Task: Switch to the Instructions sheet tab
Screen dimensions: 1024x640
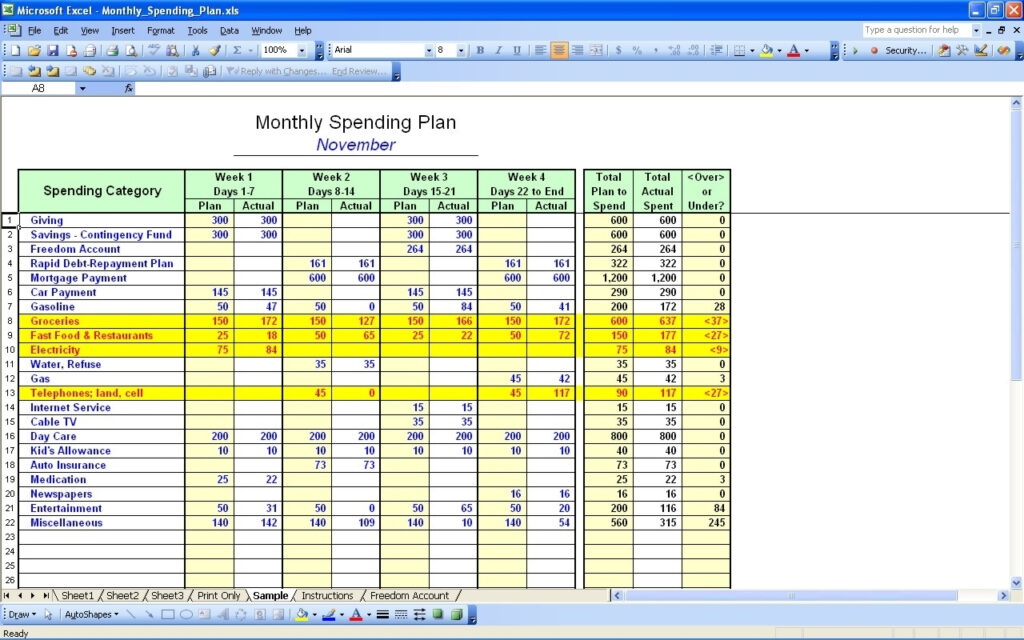Action: pyautogui.click(x=327, y=594)
